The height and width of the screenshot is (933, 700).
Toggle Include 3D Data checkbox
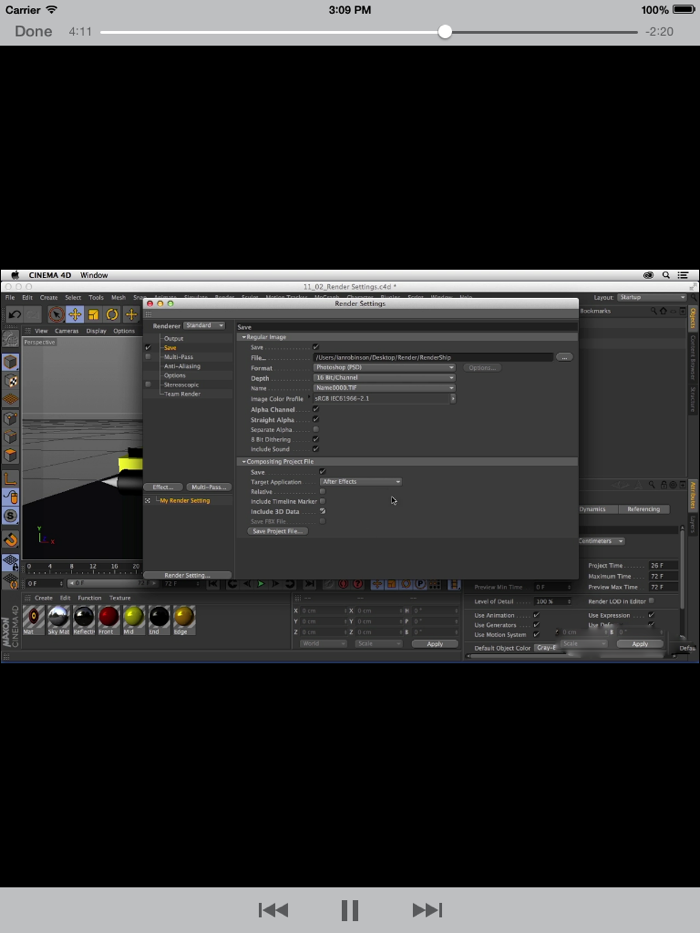coord(322,511)
